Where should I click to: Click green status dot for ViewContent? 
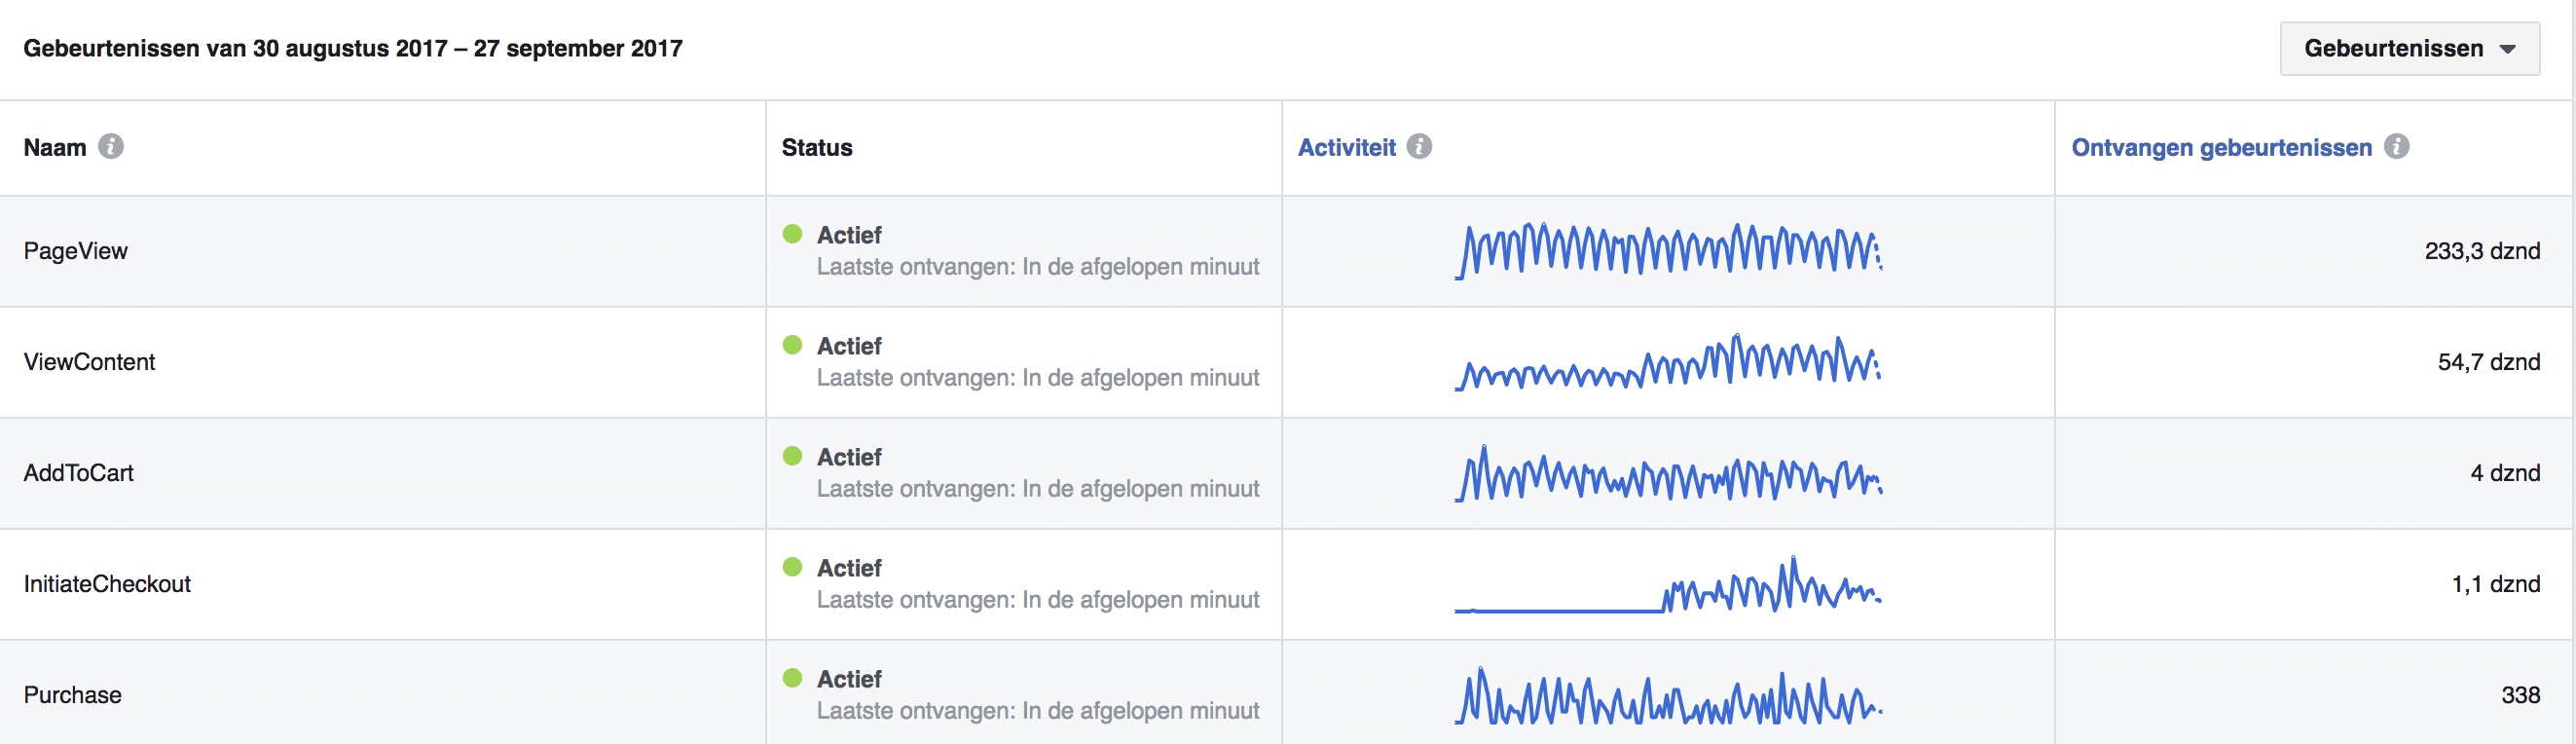click(x=793, y=345)
